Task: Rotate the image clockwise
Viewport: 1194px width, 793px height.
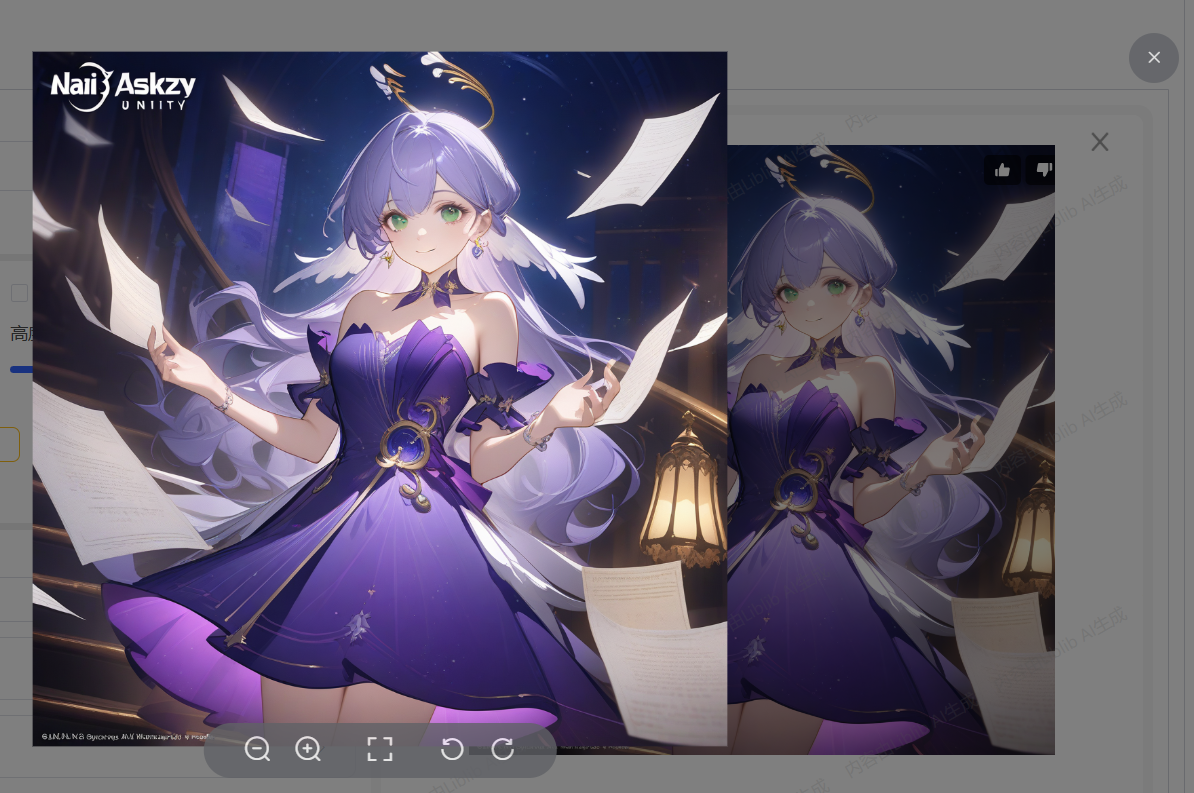Action: [503, 749]
